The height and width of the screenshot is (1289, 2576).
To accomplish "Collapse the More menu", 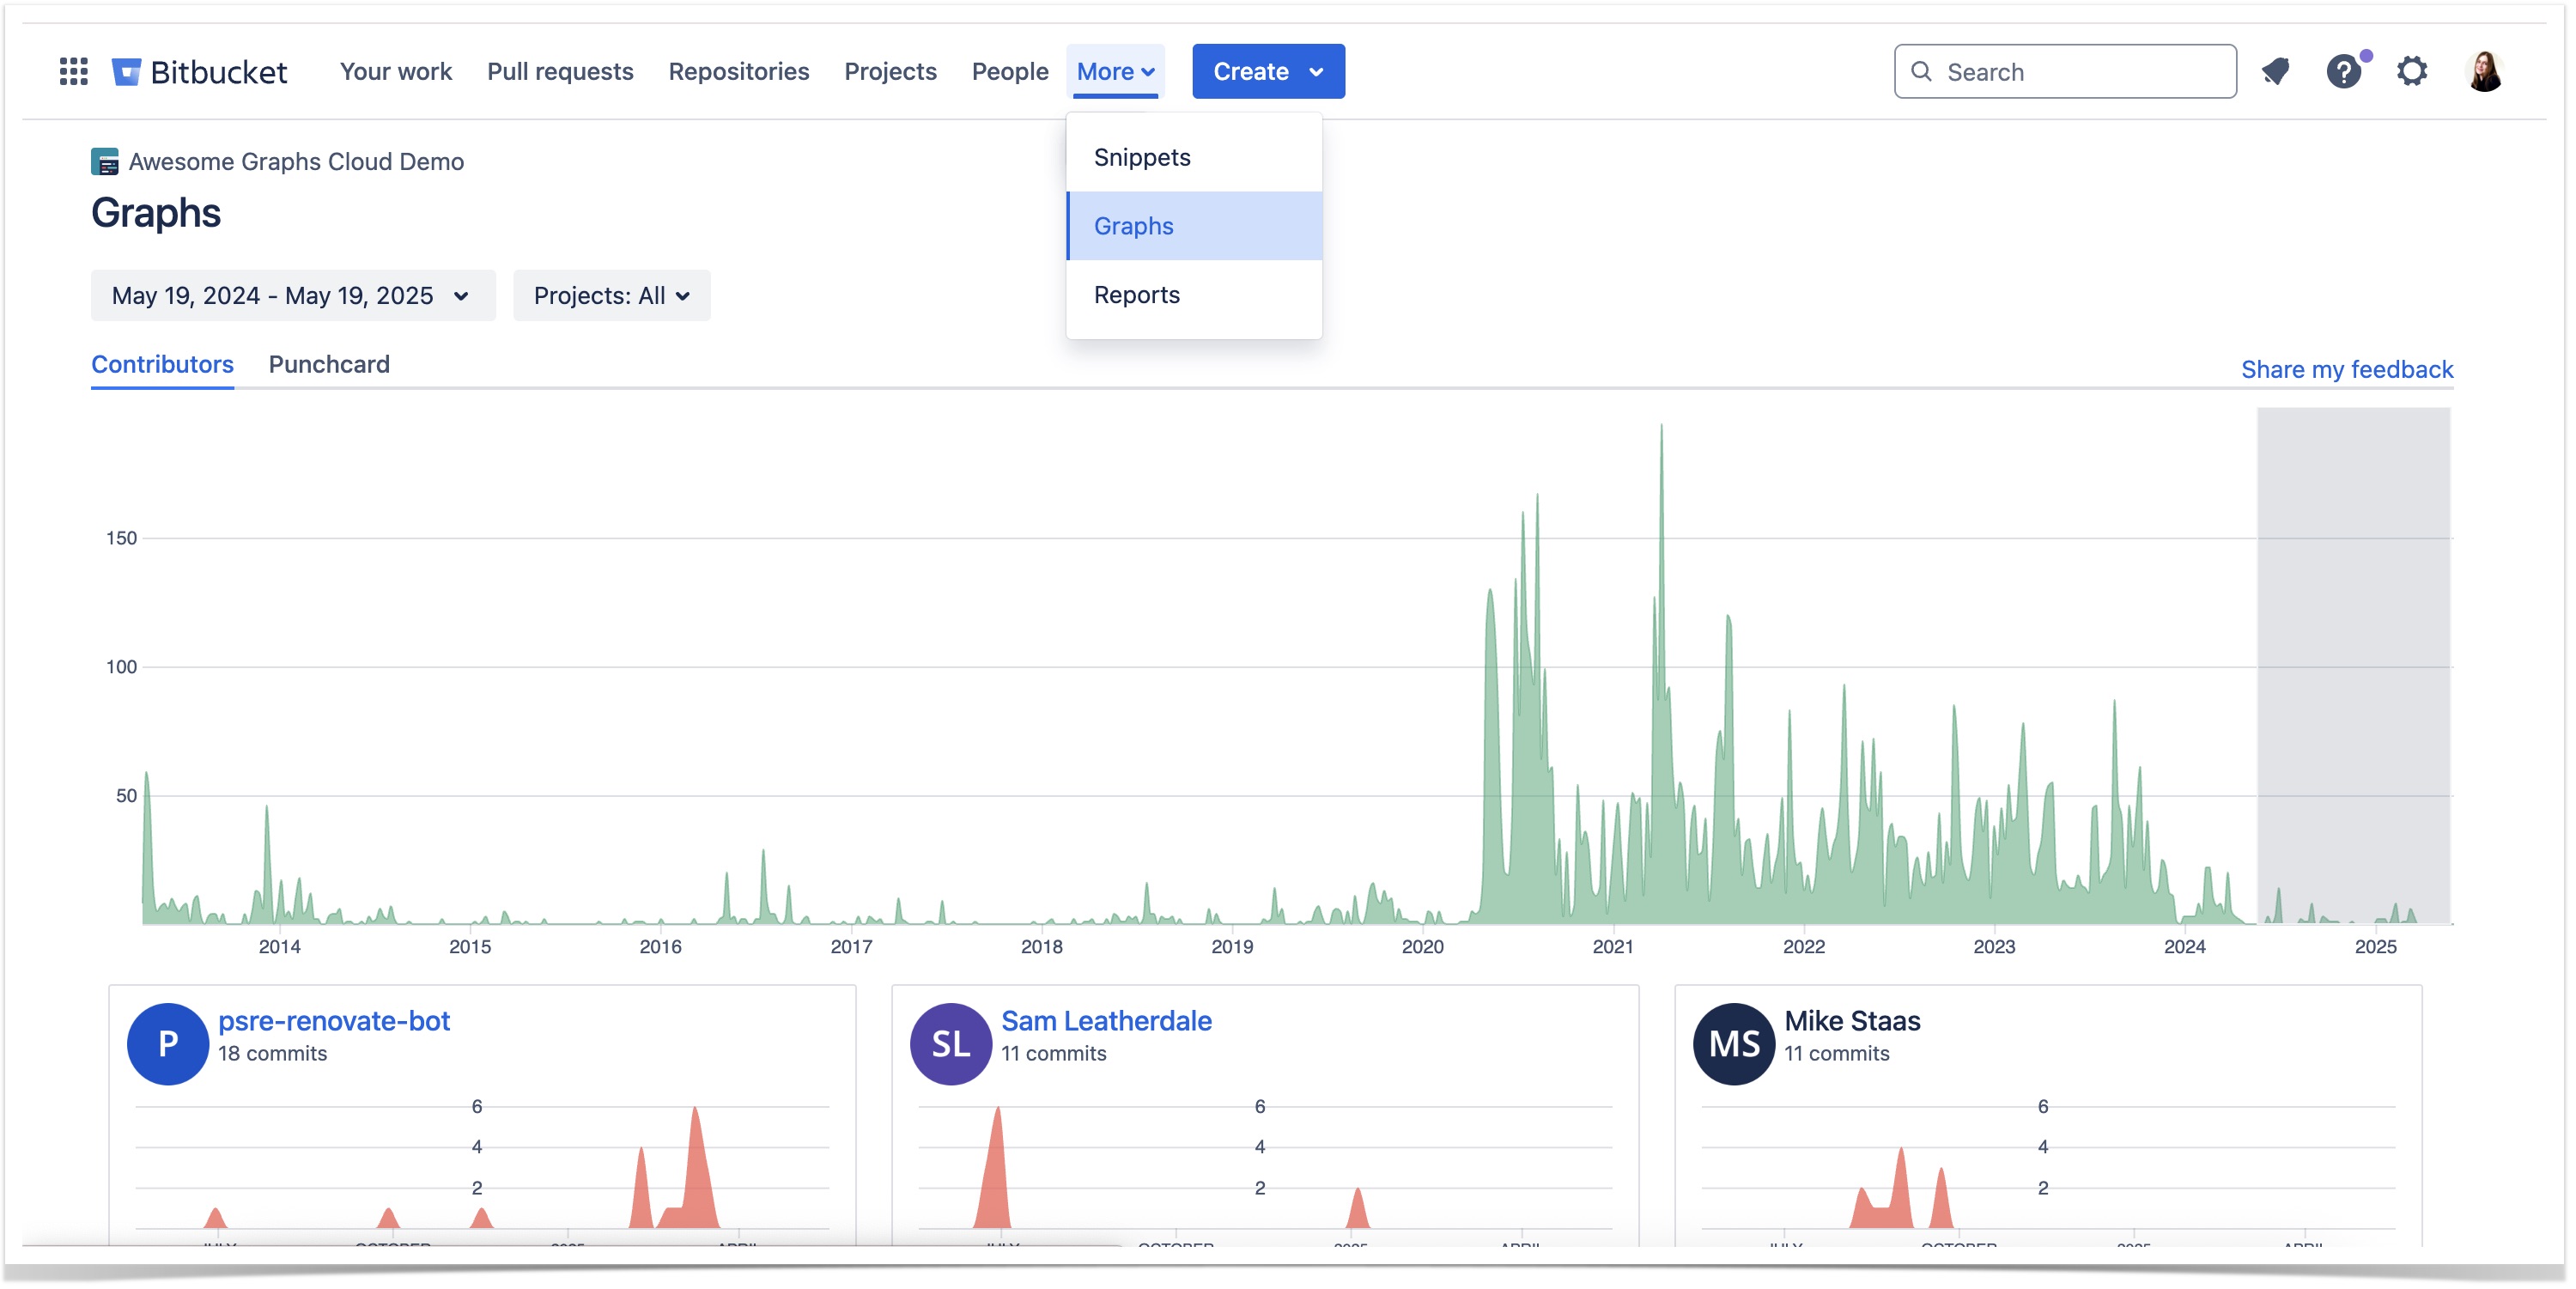I will click(x=1115, y=71).
